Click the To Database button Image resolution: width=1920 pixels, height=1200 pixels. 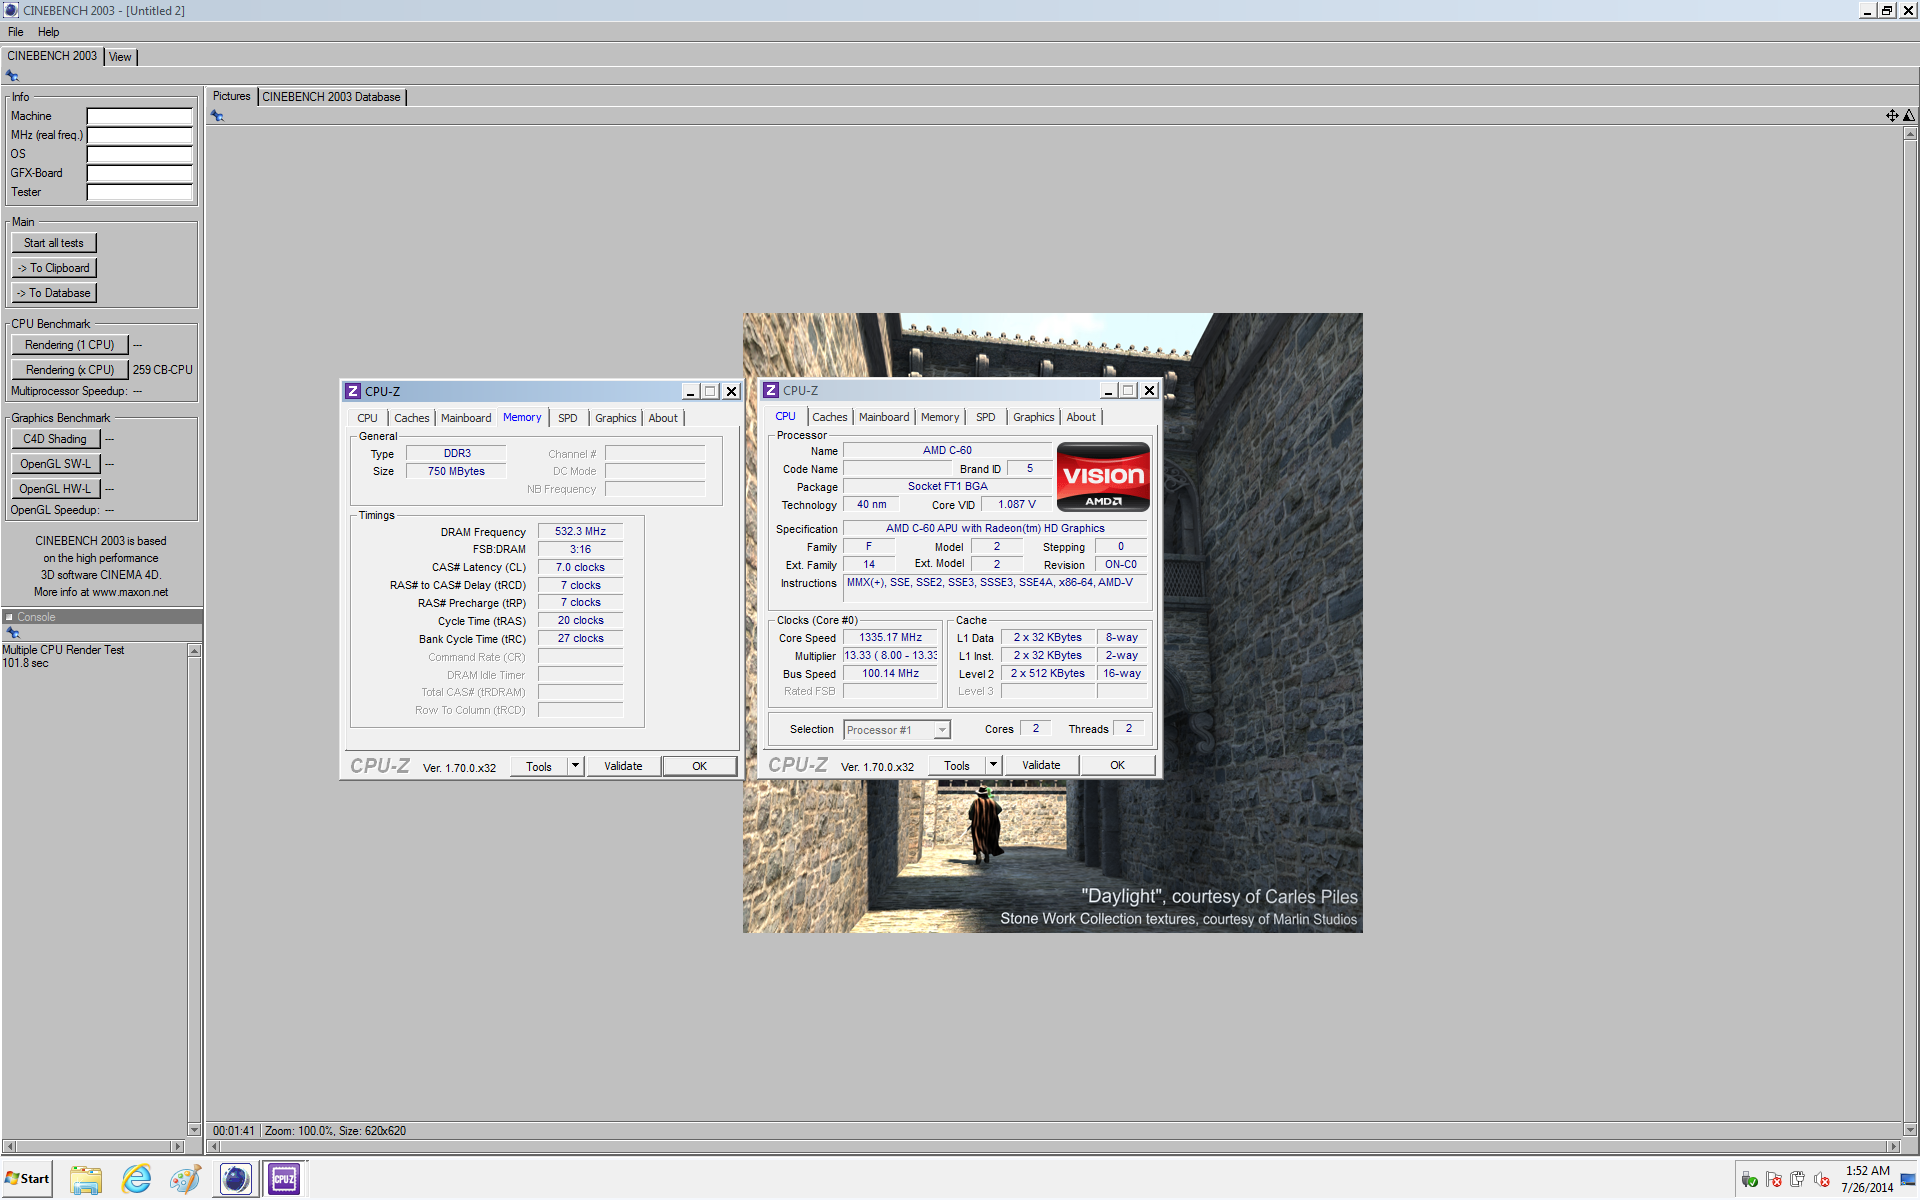pos(54,293)
